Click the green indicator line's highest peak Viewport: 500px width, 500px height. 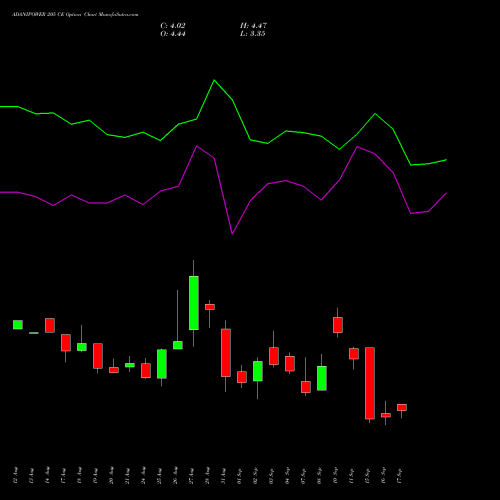click(x=214, y=80)
